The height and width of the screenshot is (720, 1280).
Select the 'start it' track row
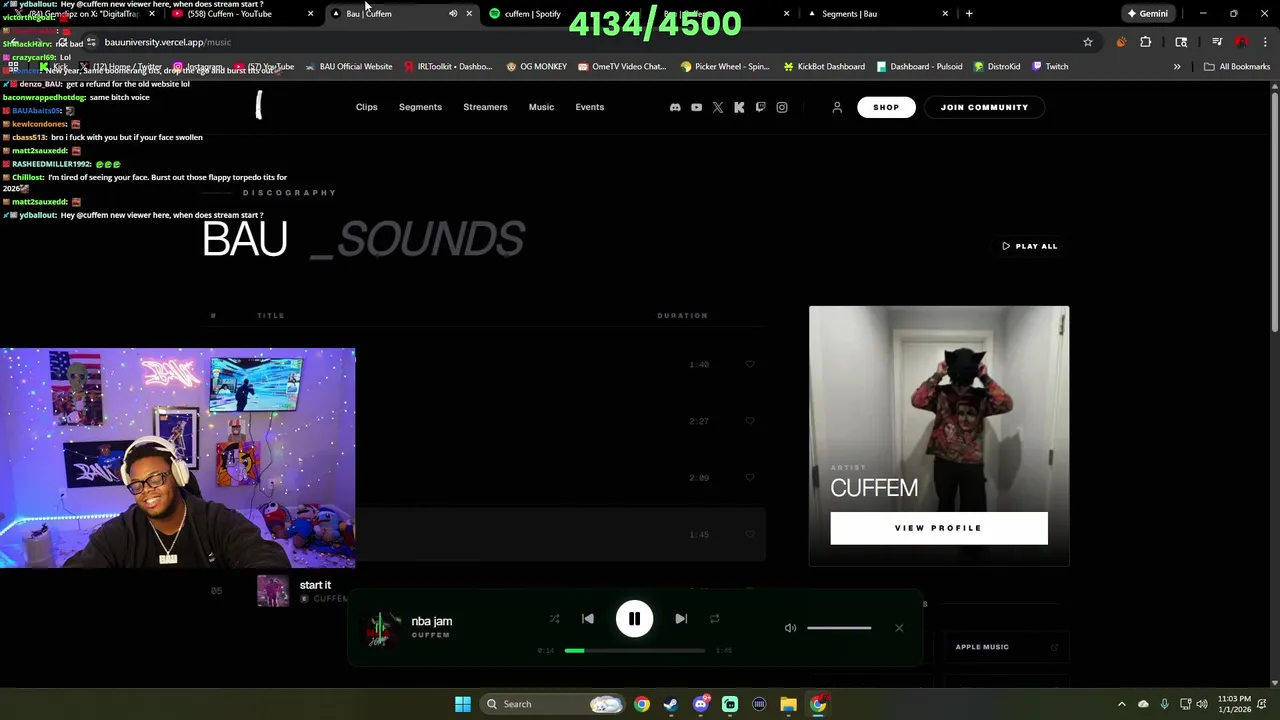click(483, 591)
